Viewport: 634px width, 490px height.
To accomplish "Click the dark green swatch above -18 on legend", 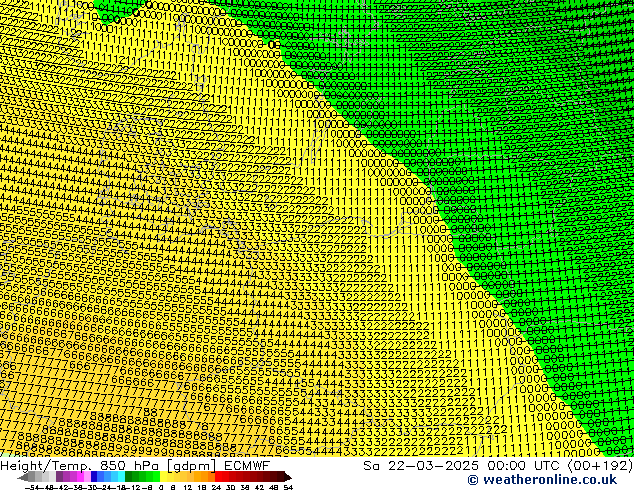I will (x=128, y=477).
